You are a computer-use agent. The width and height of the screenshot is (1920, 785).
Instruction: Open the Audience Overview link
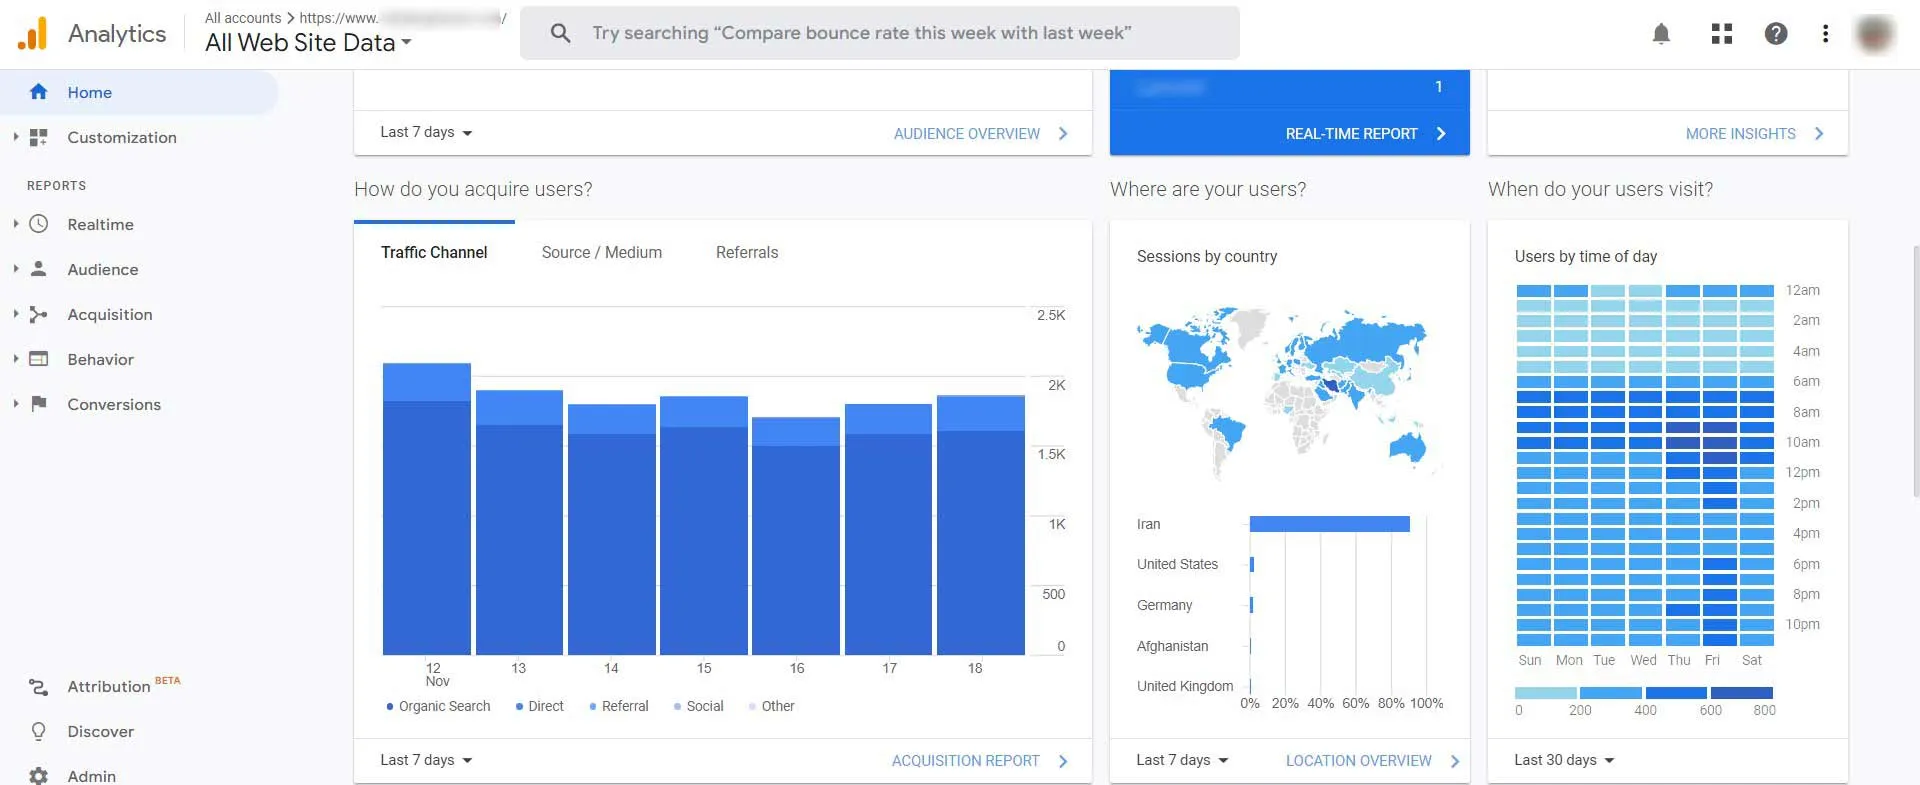tap(981, 133)
